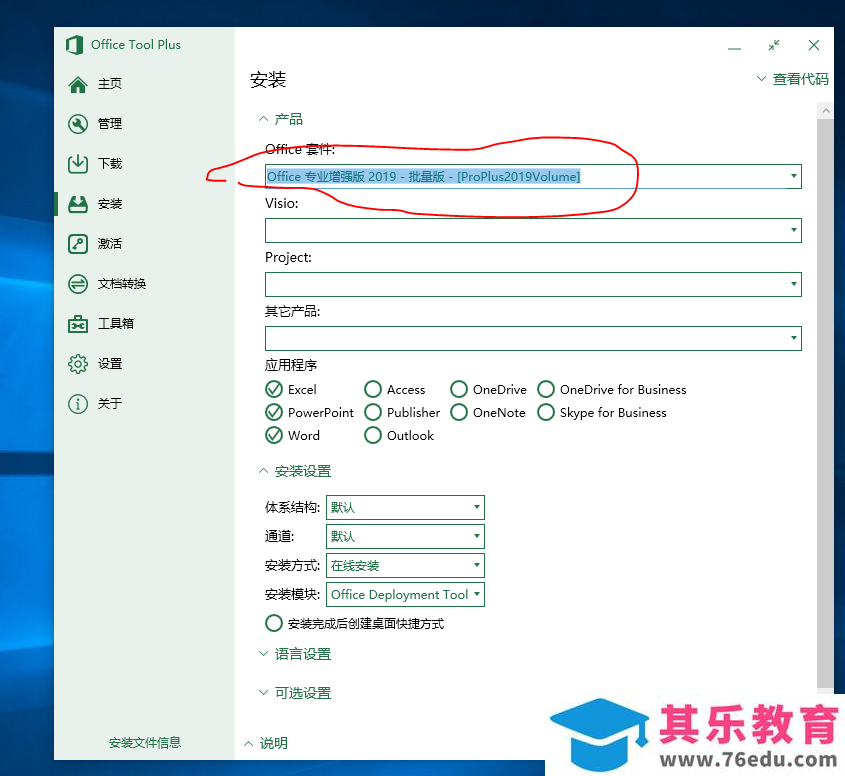This screenshot has height=776, width=845.
Task: Click the scrollbar up arrow
Action: pos(825,111)
